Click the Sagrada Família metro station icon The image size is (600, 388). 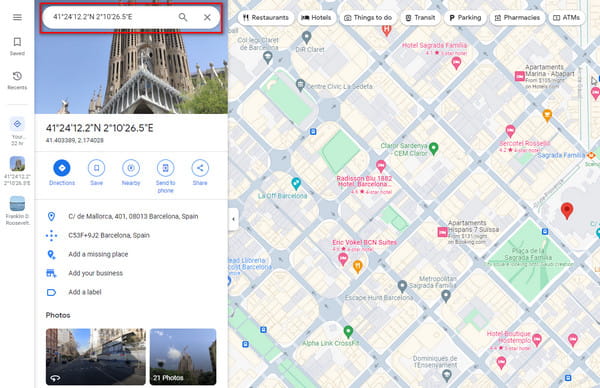pyautogui.click(x=591, y=155)
